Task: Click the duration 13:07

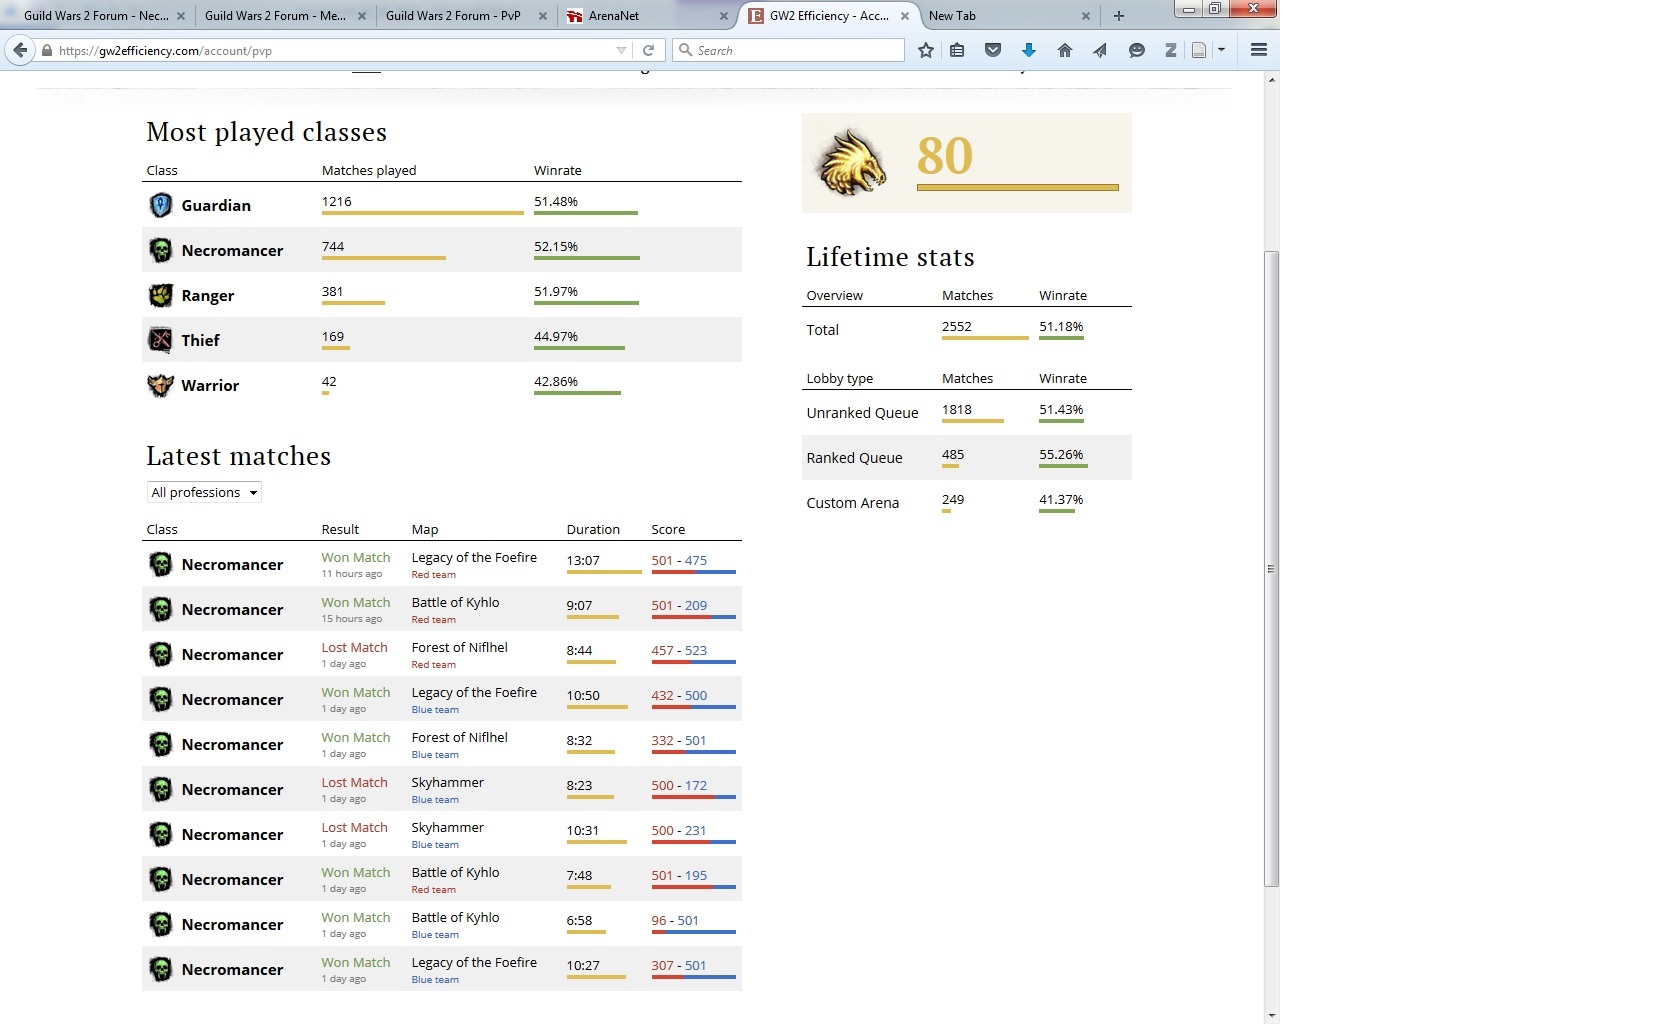Action: pyautogui.click(x=583, y=560)
